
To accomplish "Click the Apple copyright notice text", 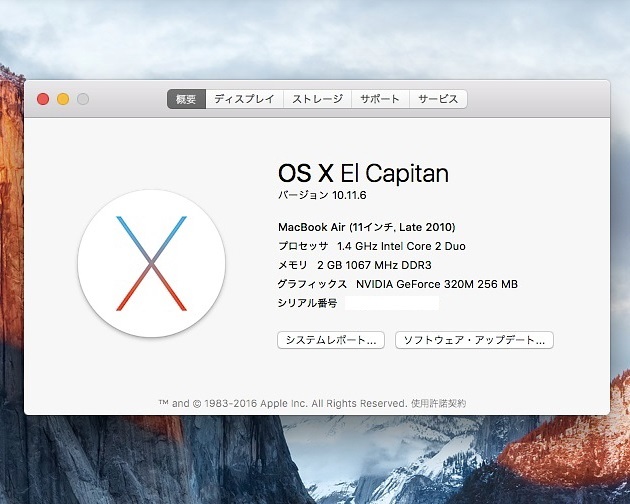I will coord(283,403).
